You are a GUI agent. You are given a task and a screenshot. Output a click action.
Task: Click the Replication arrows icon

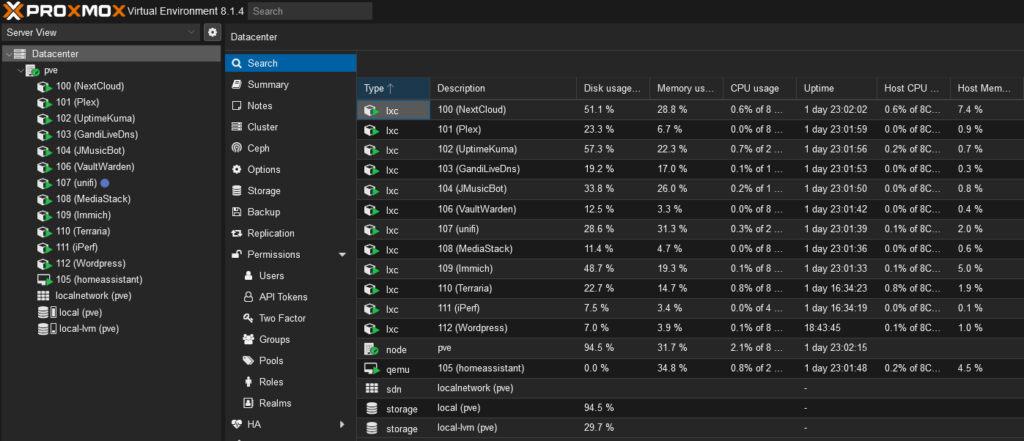click(x=236, y=233)
